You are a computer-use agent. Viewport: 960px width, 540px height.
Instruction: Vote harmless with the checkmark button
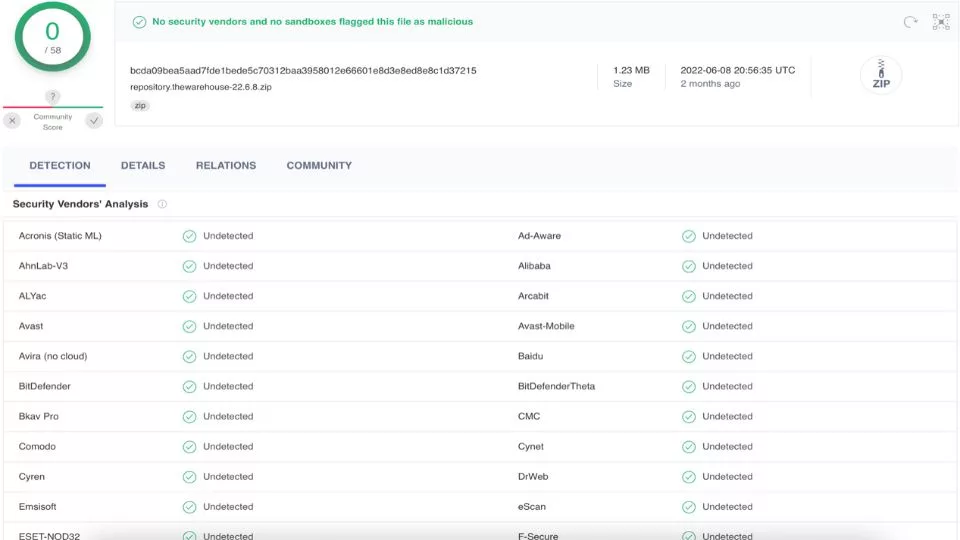pos(94,121)
